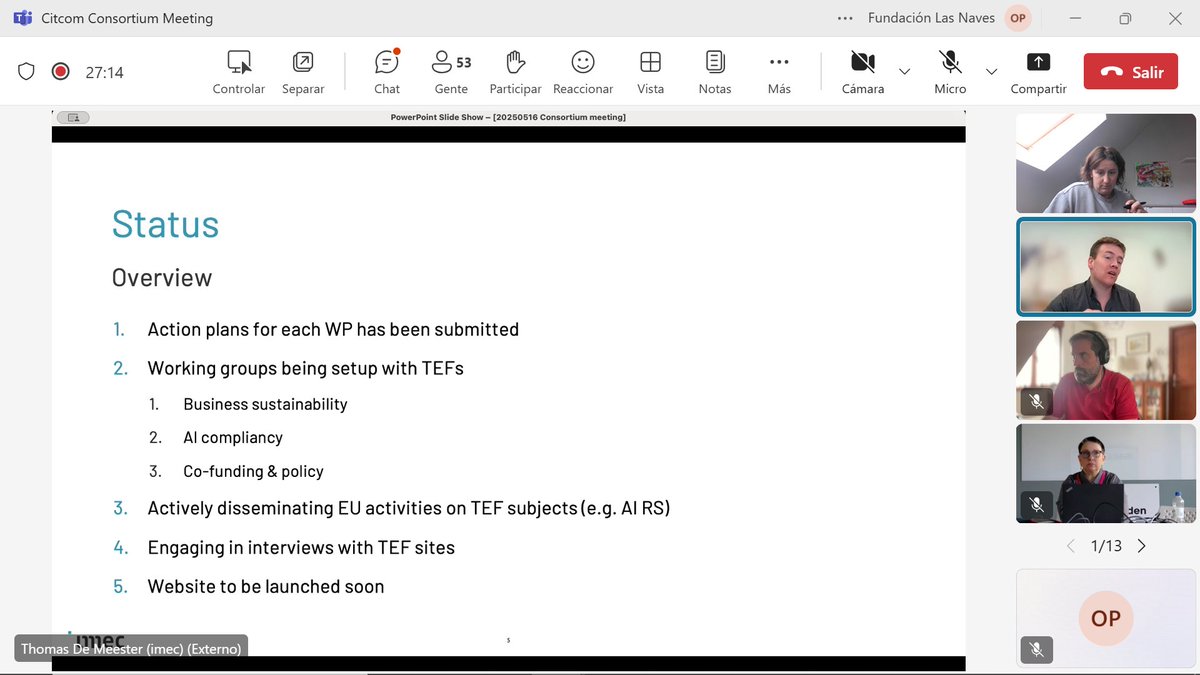This screenshot has height=675, width=1200.
Task: Click 'Website to be launched soon'
Action: tap(266, 586)
